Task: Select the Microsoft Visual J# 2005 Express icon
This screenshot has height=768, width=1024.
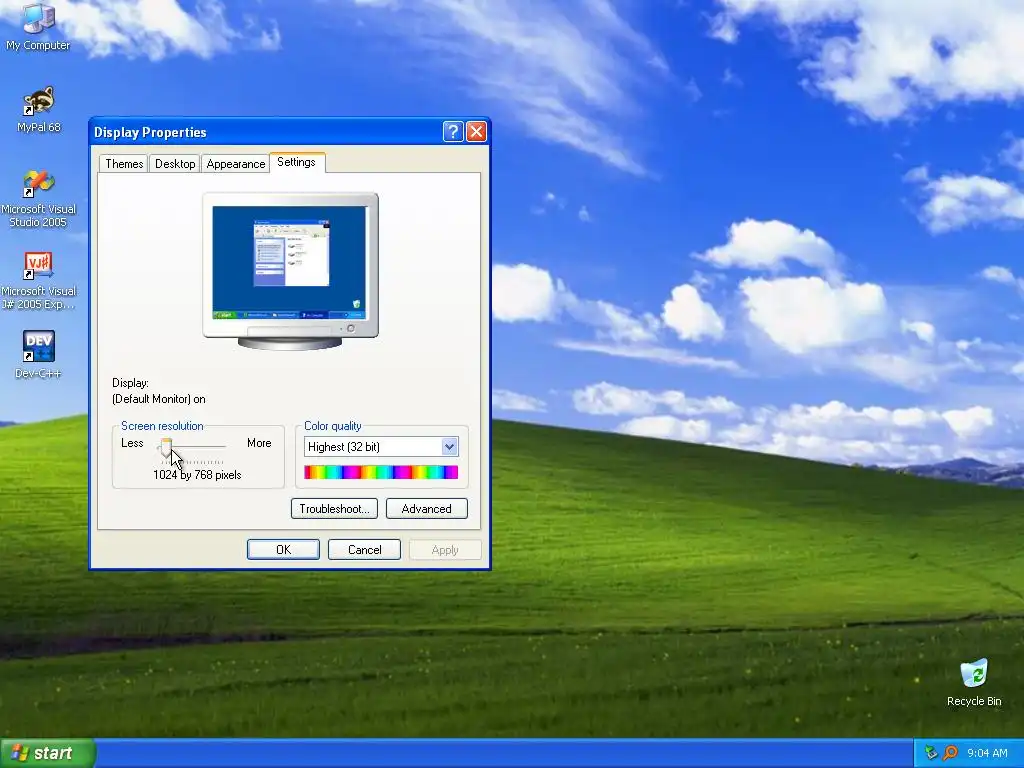Action: (39, 266)
